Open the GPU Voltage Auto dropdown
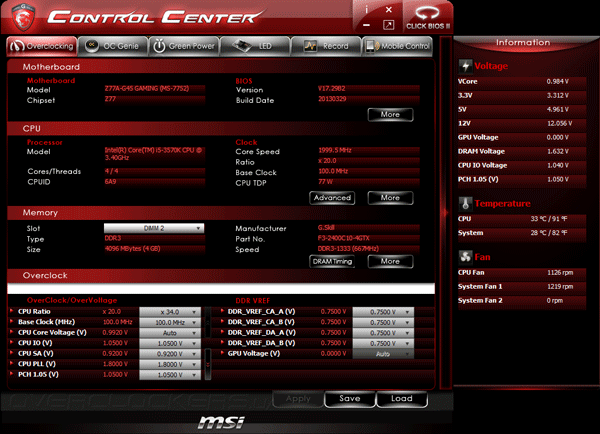This screenshot has height=434, width=600. point(383,354)
